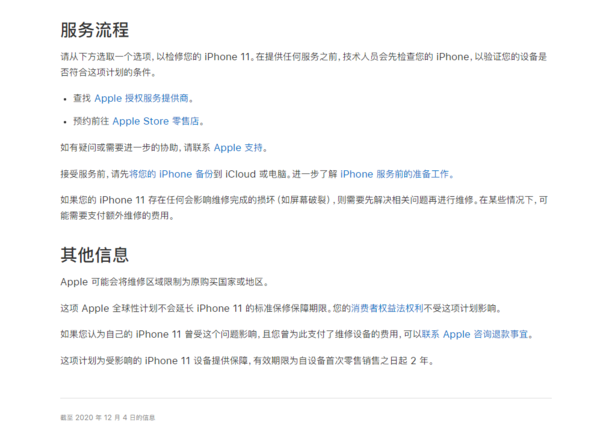Open 将您的 iPhone 备份 link
This screenshot has height=437, width=600.
[x=171, y=174]
